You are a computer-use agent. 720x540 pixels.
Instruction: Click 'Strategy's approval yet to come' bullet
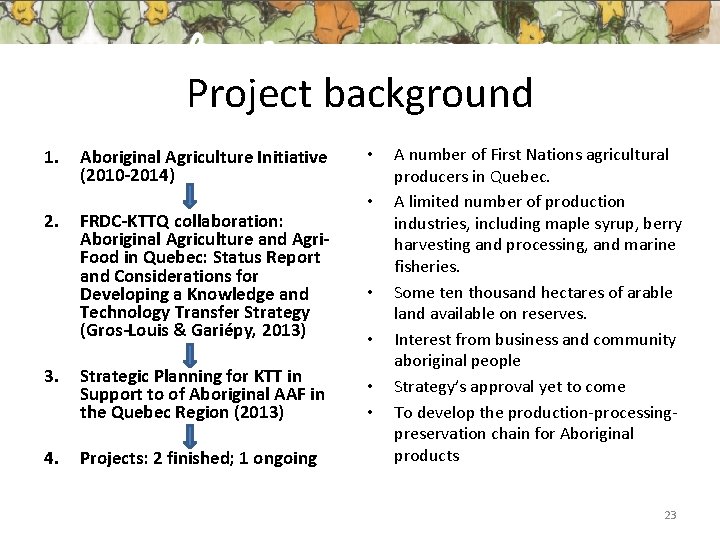(x=509, y=387)
